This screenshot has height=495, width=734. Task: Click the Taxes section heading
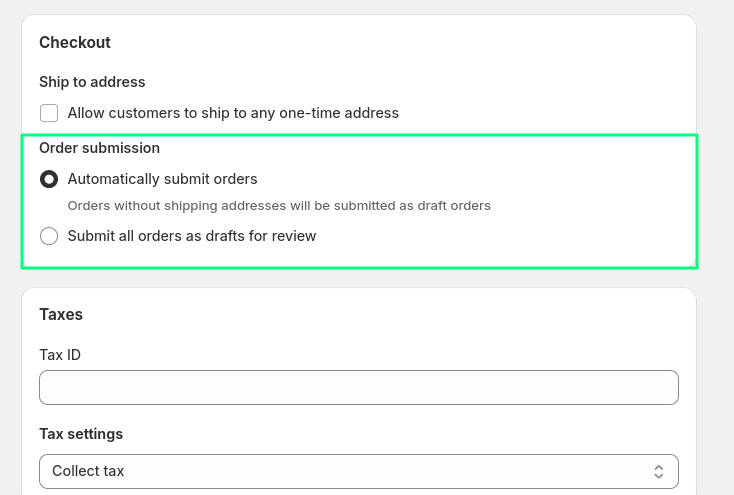click(x=61, y=315)
